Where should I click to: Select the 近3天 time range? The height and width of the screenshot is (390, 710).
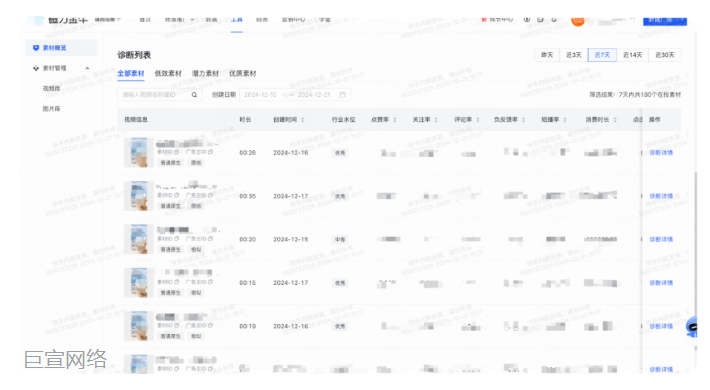pos(574,55)
